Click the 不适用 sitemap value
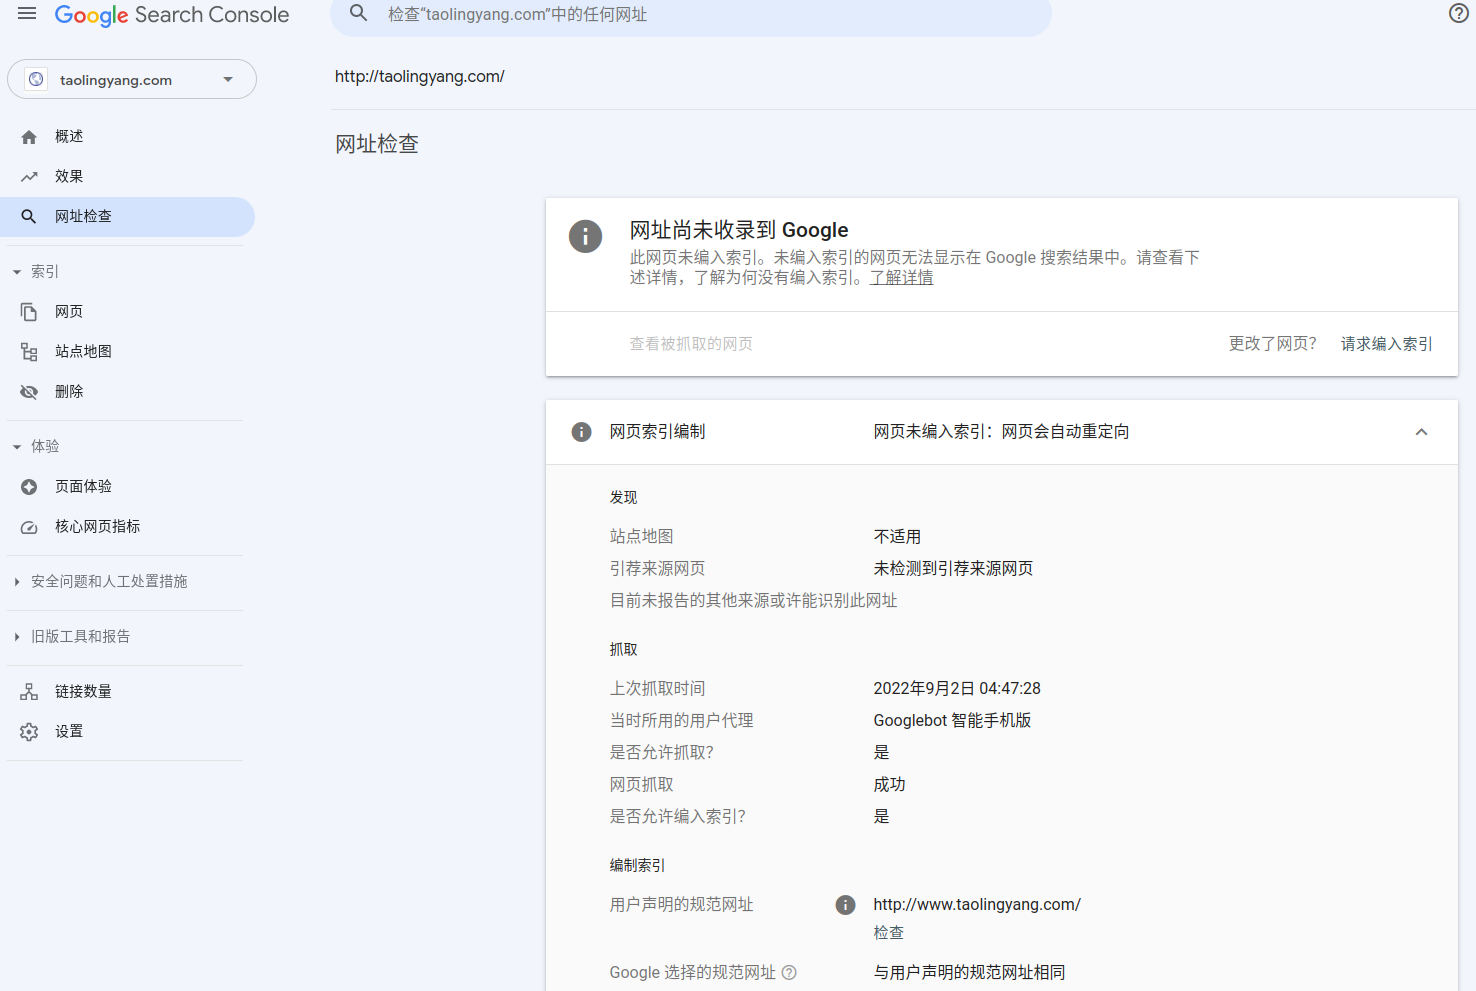This screenshot has height=991, width=1476. (897, 537)
